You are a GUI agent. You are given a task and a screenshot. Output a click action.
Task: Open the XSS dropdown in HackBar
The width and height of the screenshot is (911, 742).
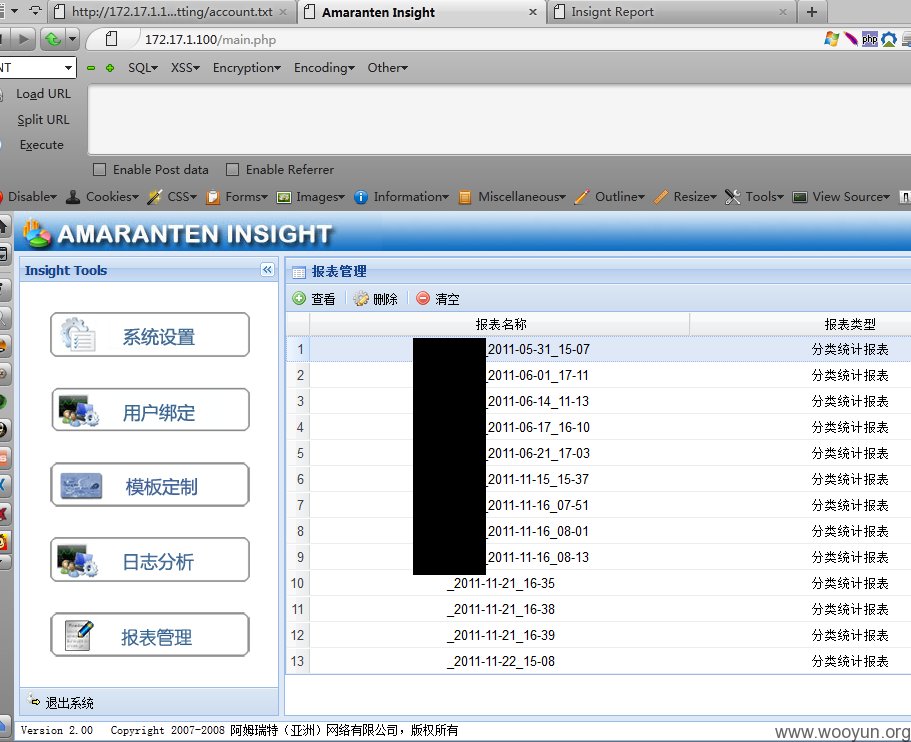[x=185, y=68]
